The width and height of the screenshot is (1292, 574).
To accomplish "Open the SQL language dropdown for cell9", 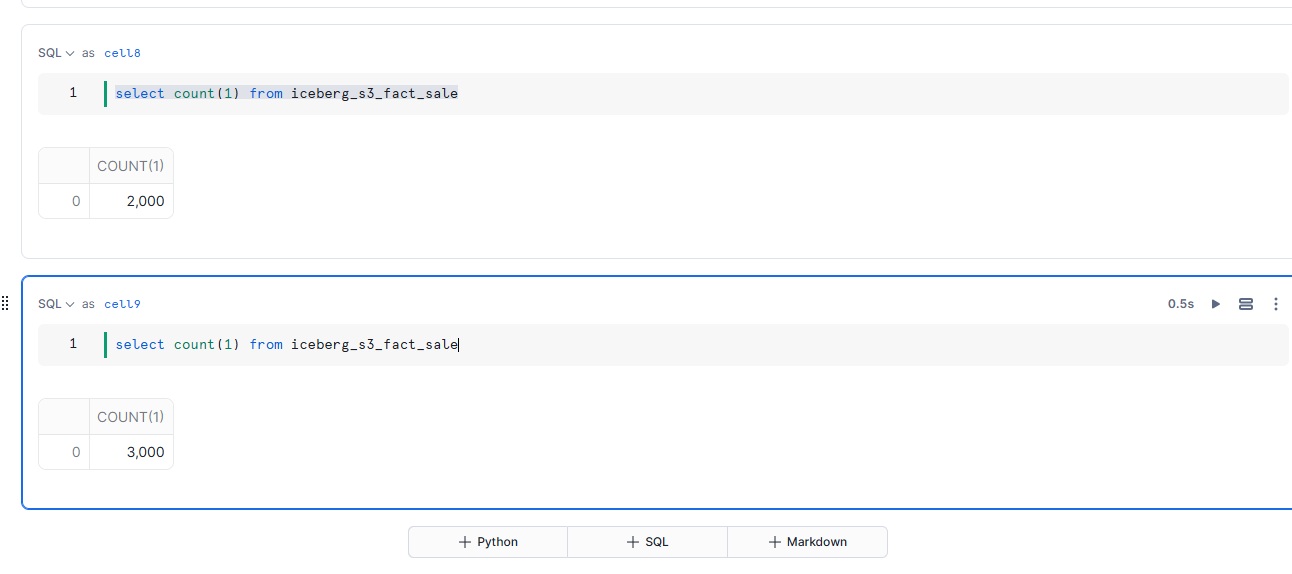I will click(56, 304).
